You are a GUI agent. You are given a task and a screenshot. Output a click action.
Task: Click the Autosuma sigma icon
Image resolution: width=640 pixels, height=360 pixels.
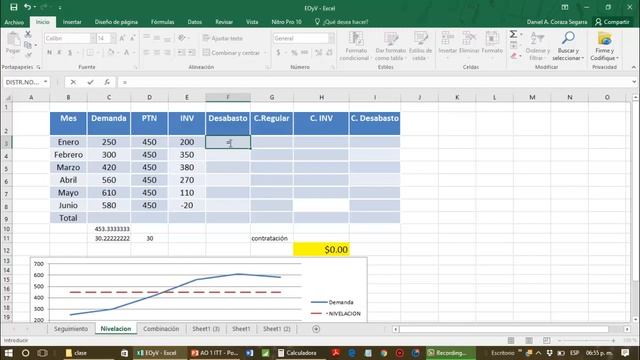click(x=513, y=34)
